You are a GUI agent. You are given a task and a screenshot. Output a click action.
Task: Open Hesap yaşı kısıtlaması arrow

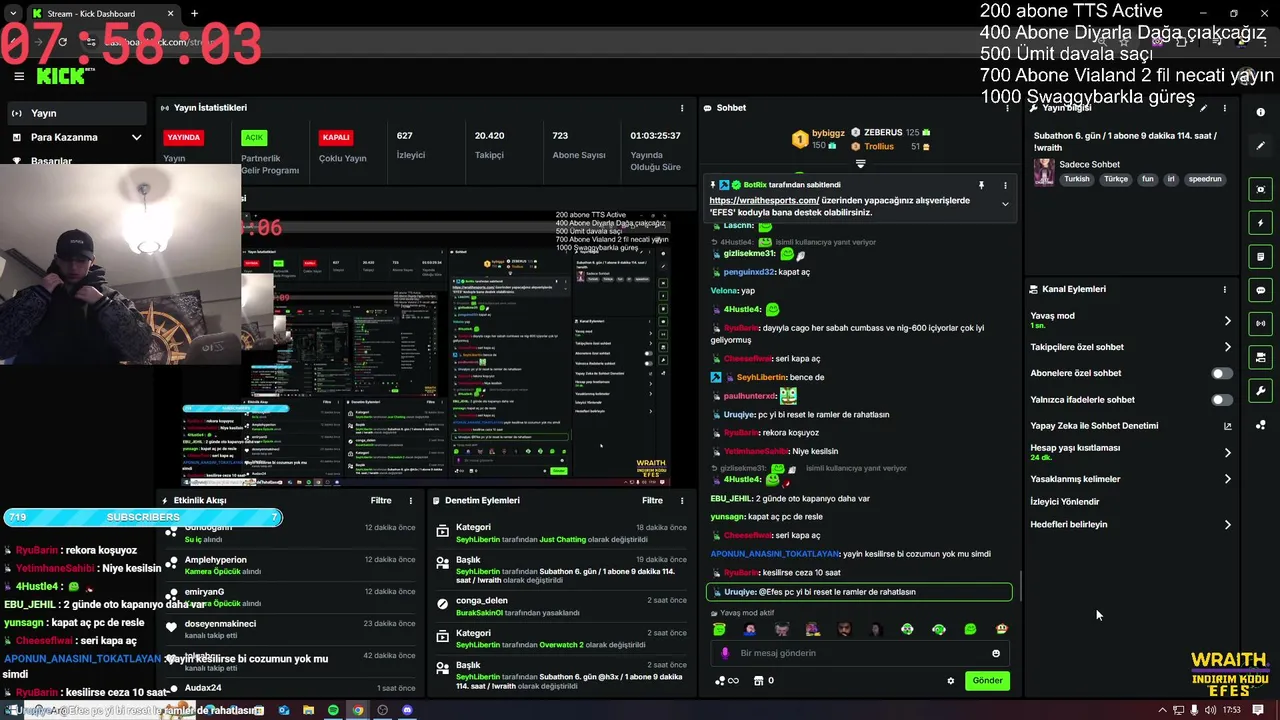[1227, 453]
